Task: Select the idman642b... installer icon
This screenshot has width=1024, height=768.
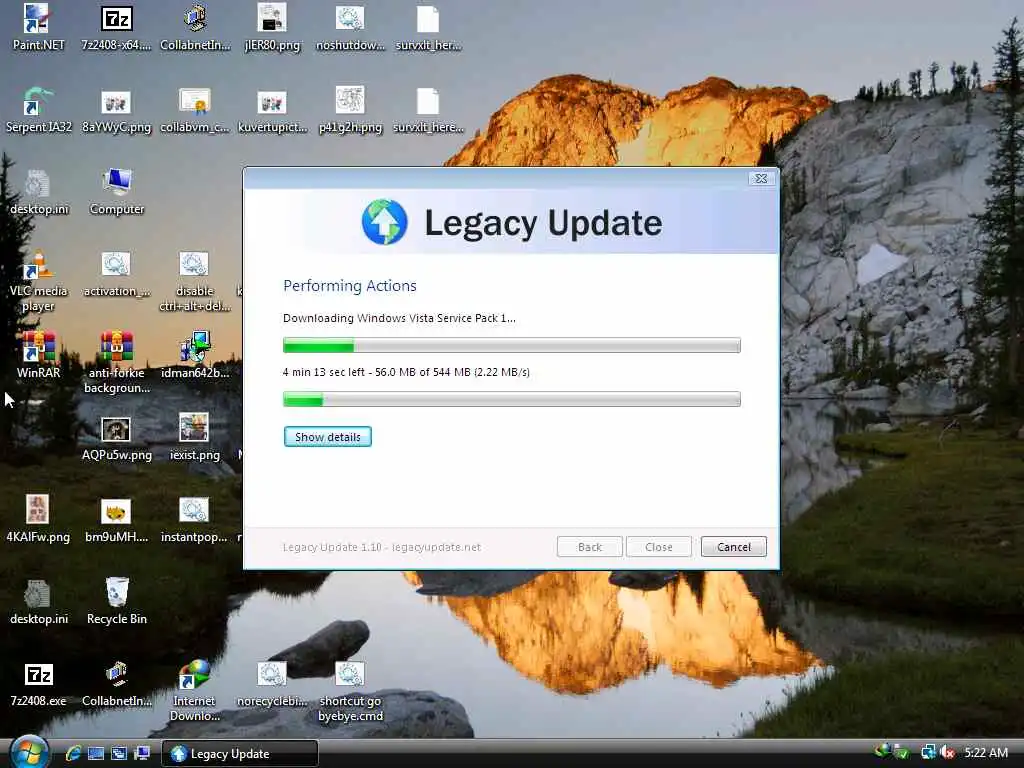Action: pyautogui.click(x=195, y=355)
